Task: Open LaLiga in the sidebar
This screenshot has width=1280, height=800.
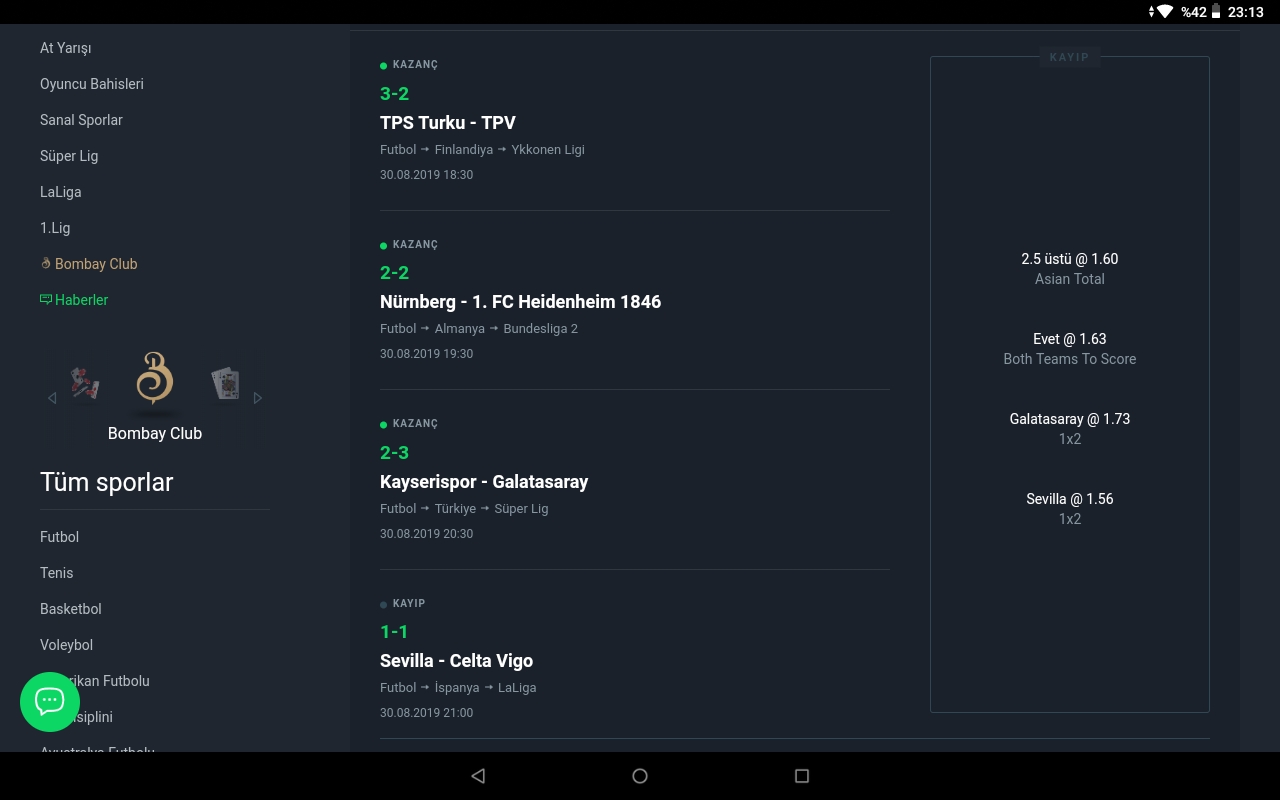Action: pyautogui.click(x=61, y=192)
